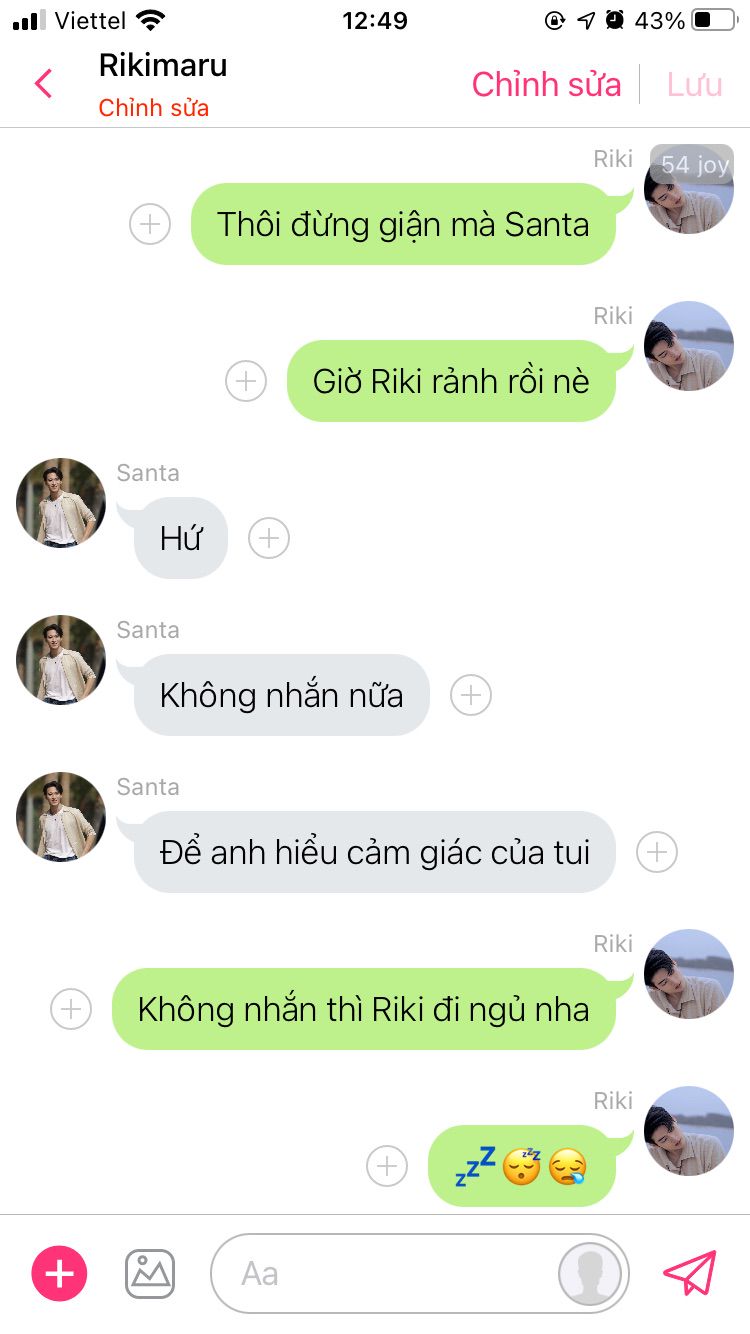Viewport: 750px width, 1334px height.
Task: Open the image picker icon
Action: pos(150,1274)
